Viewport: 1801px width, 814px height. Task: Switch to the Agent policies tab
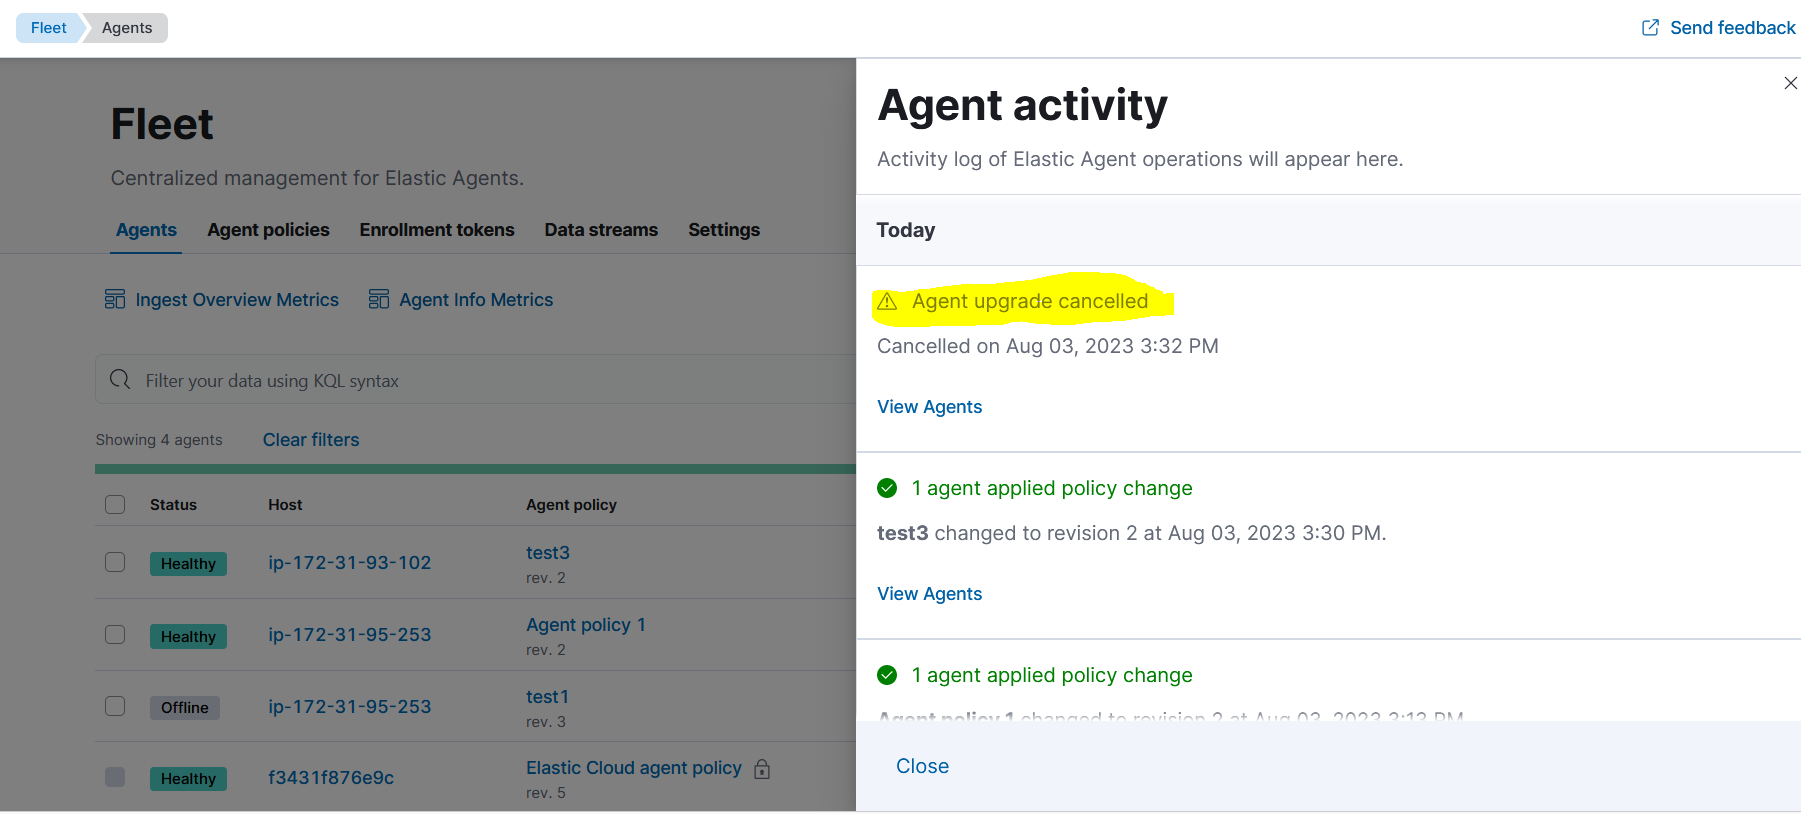point(268,229)
